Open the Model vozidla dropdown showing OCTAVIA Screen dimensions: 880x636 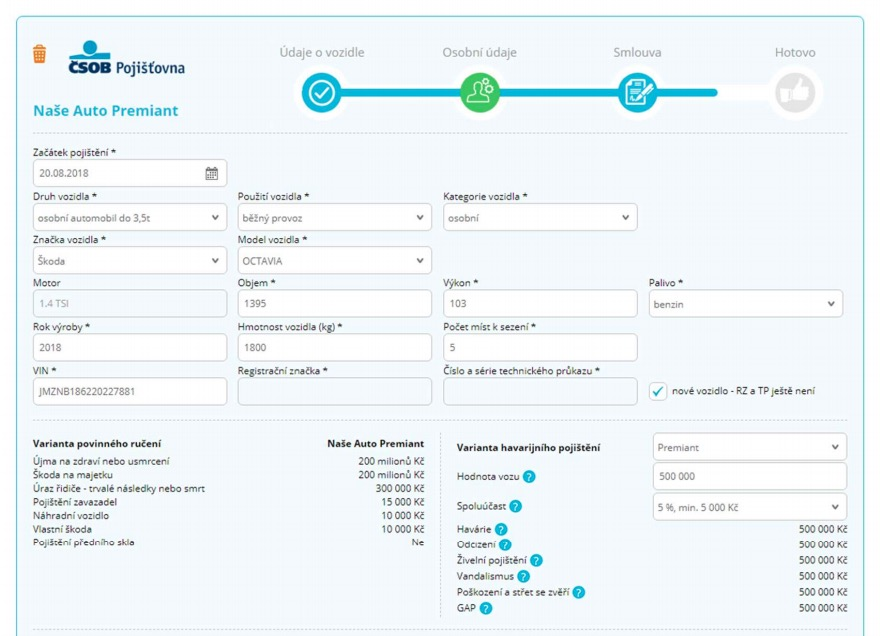(x=334, y=260)
